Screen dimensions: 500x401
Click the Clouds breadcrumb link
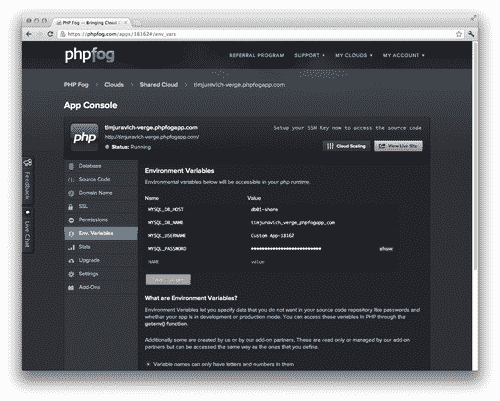coord(114,85)
